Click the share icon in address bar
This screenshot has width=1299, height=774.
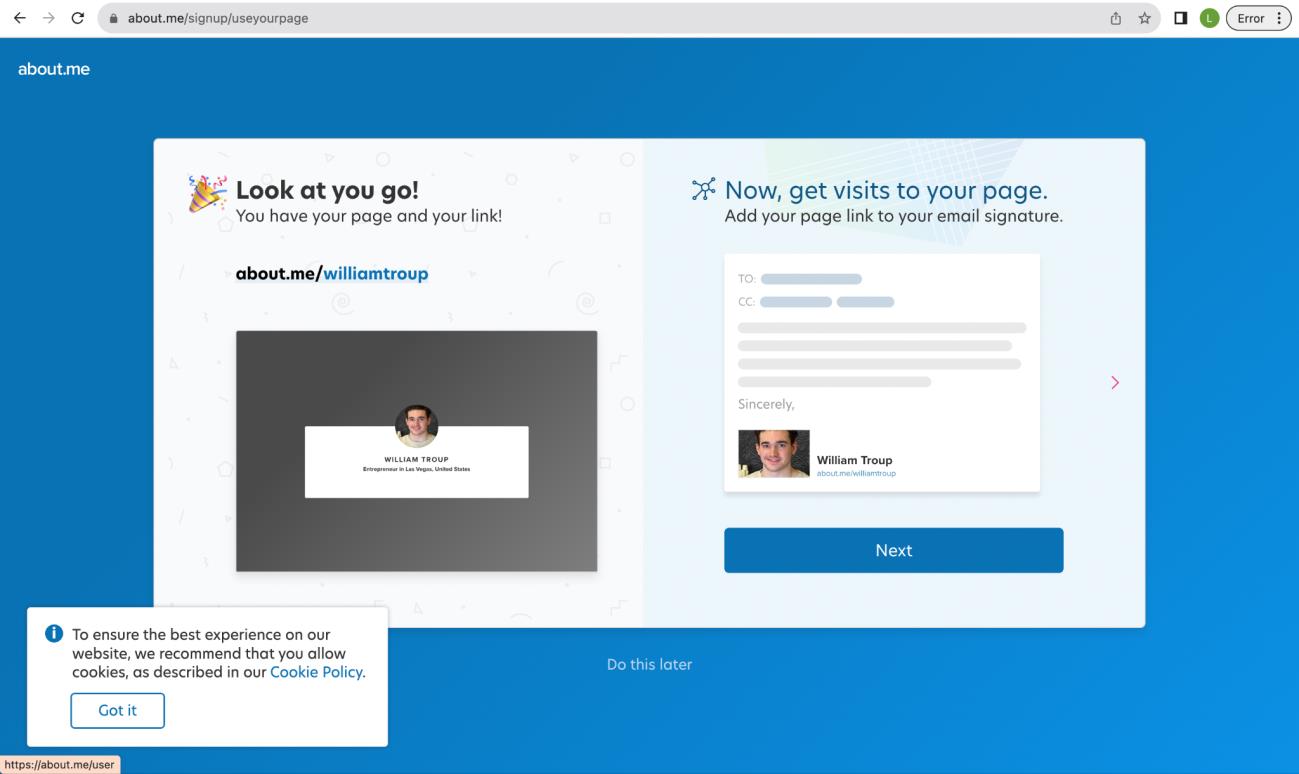(1116, 18)
